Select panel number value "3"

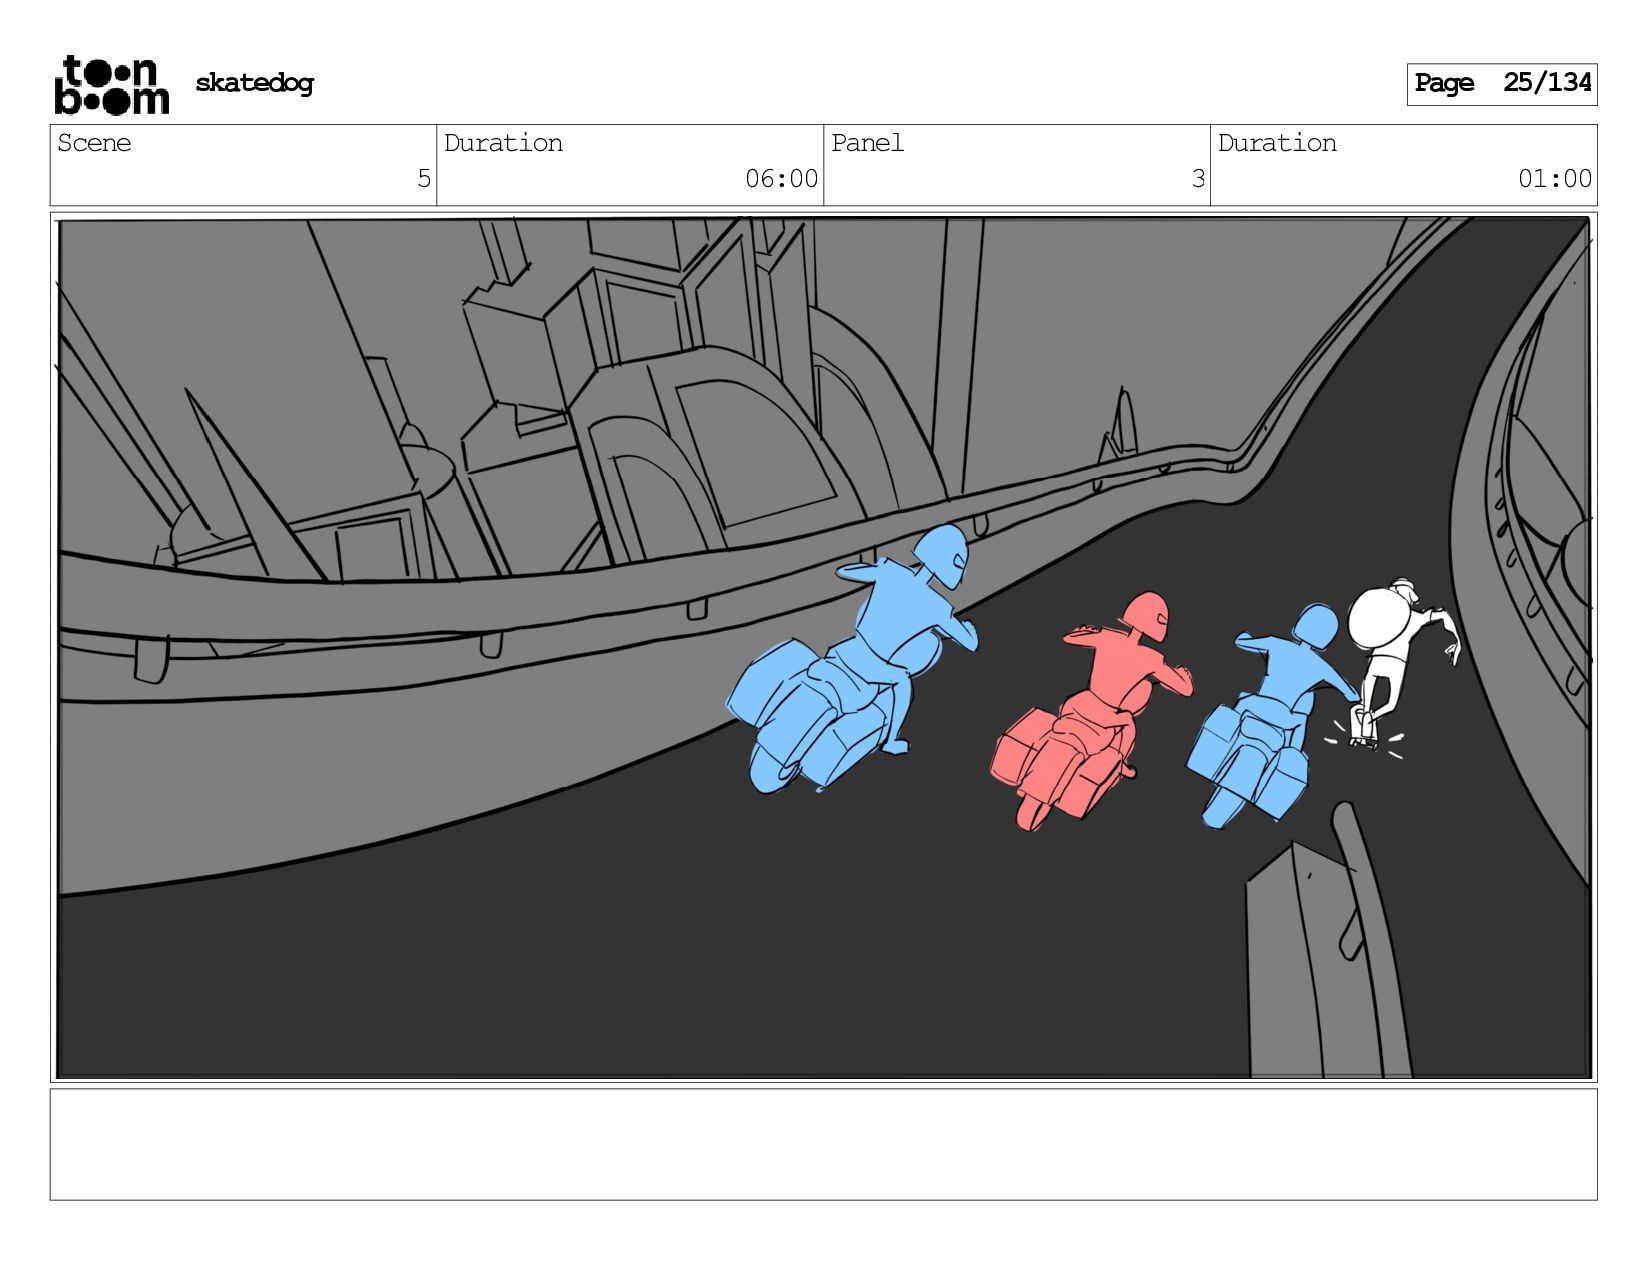click(1198, 179)
